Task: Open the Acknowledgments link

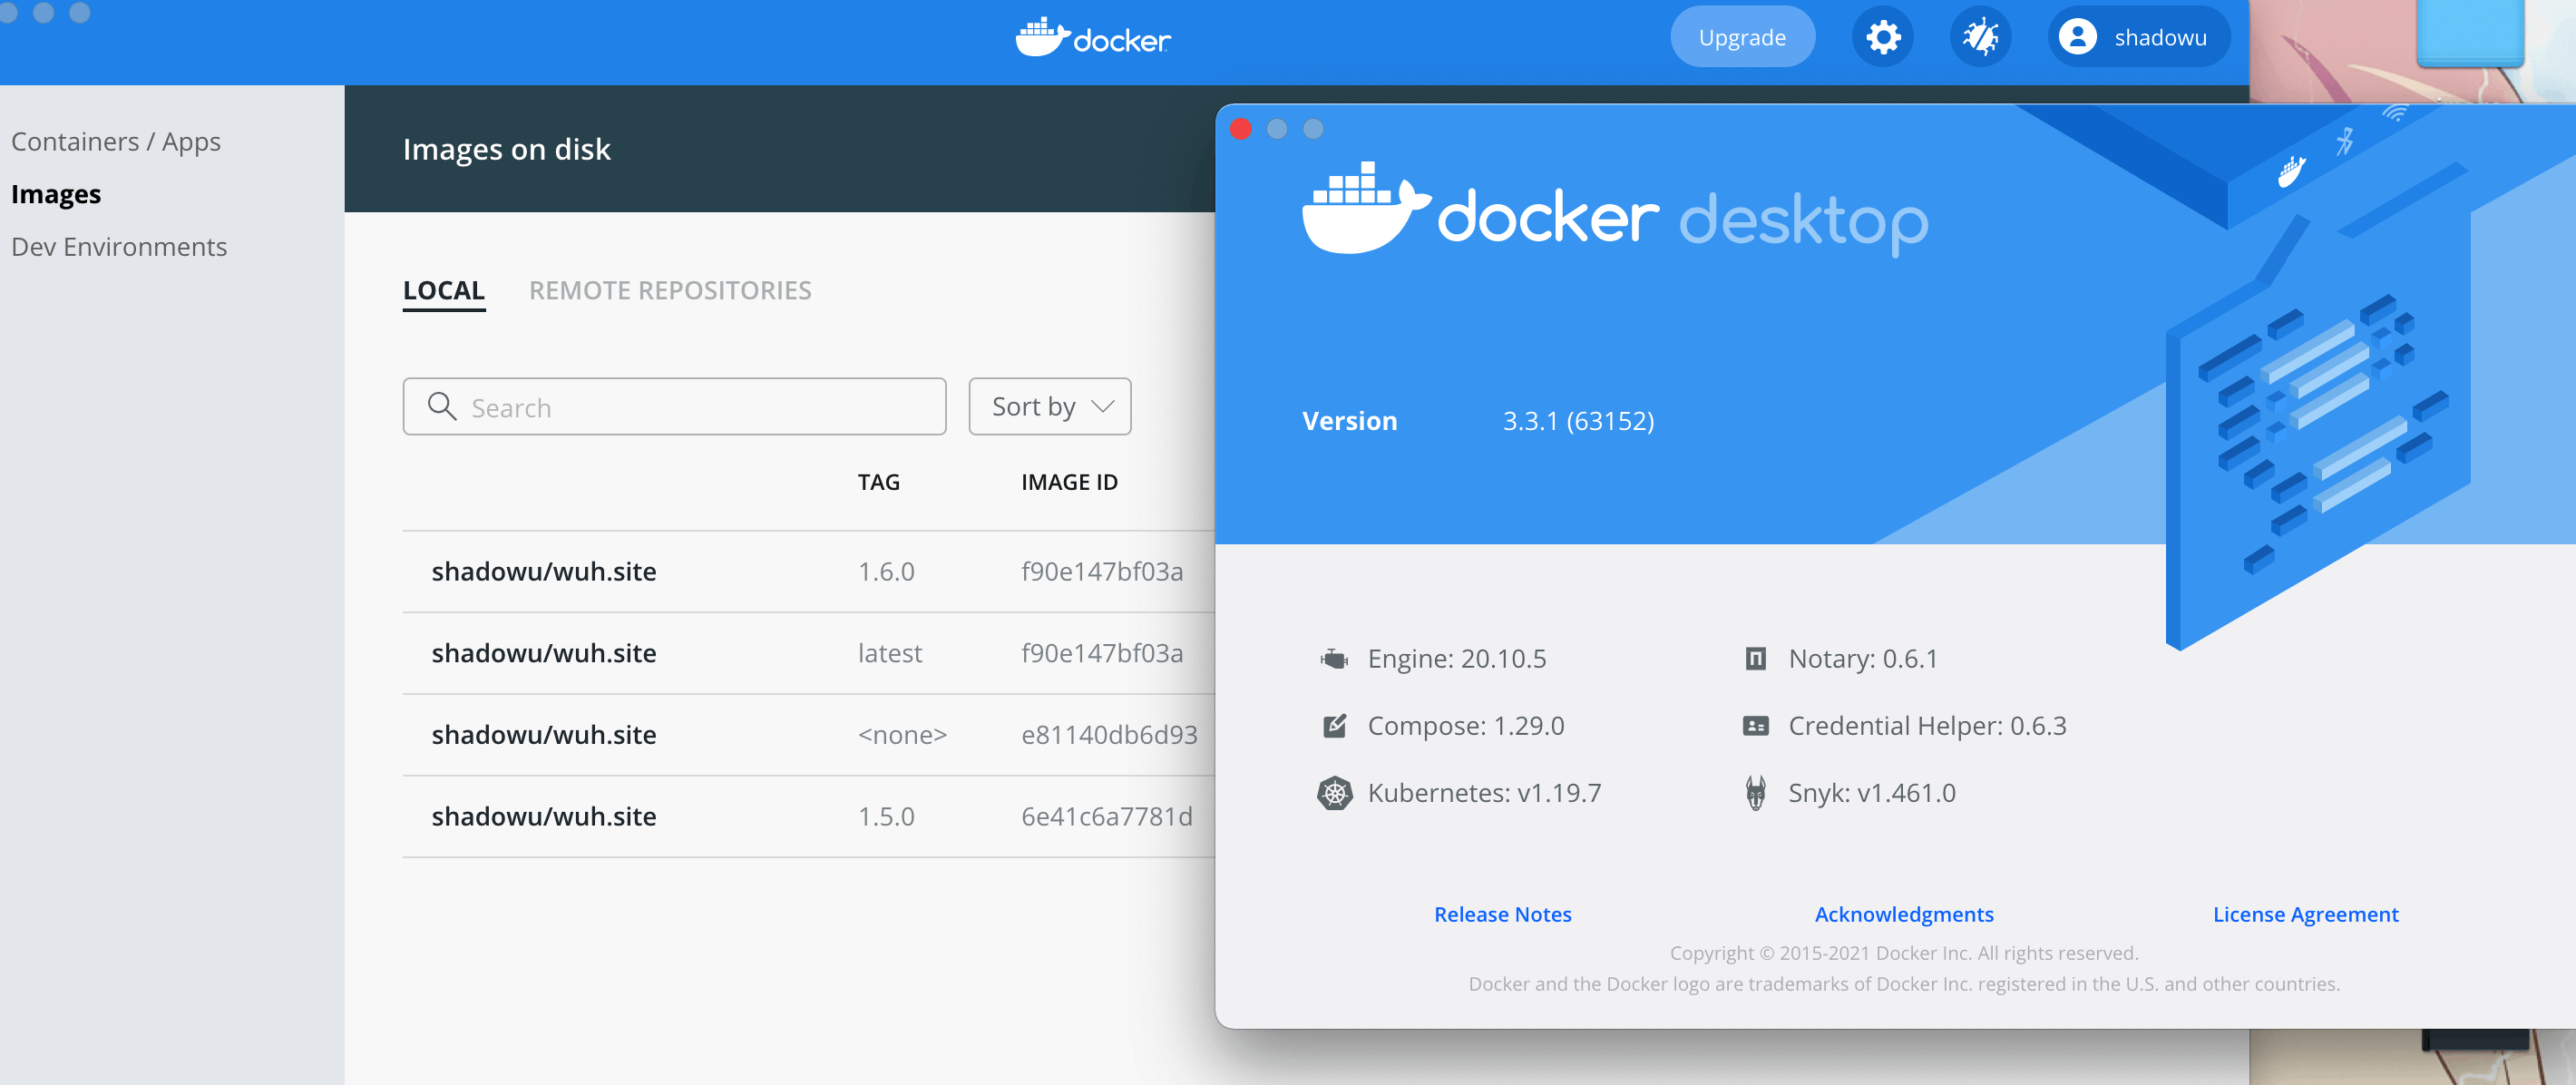Action: [x=1904, y=914]
